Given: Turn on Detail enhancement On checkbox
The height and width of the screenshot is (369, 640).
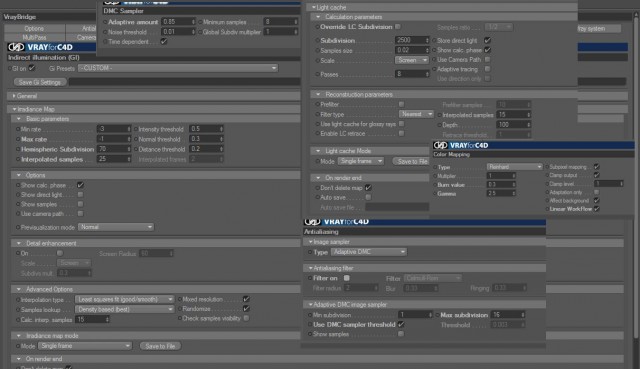Looking at the screenshot, I should pyautogui.click(x=60, y=253).
